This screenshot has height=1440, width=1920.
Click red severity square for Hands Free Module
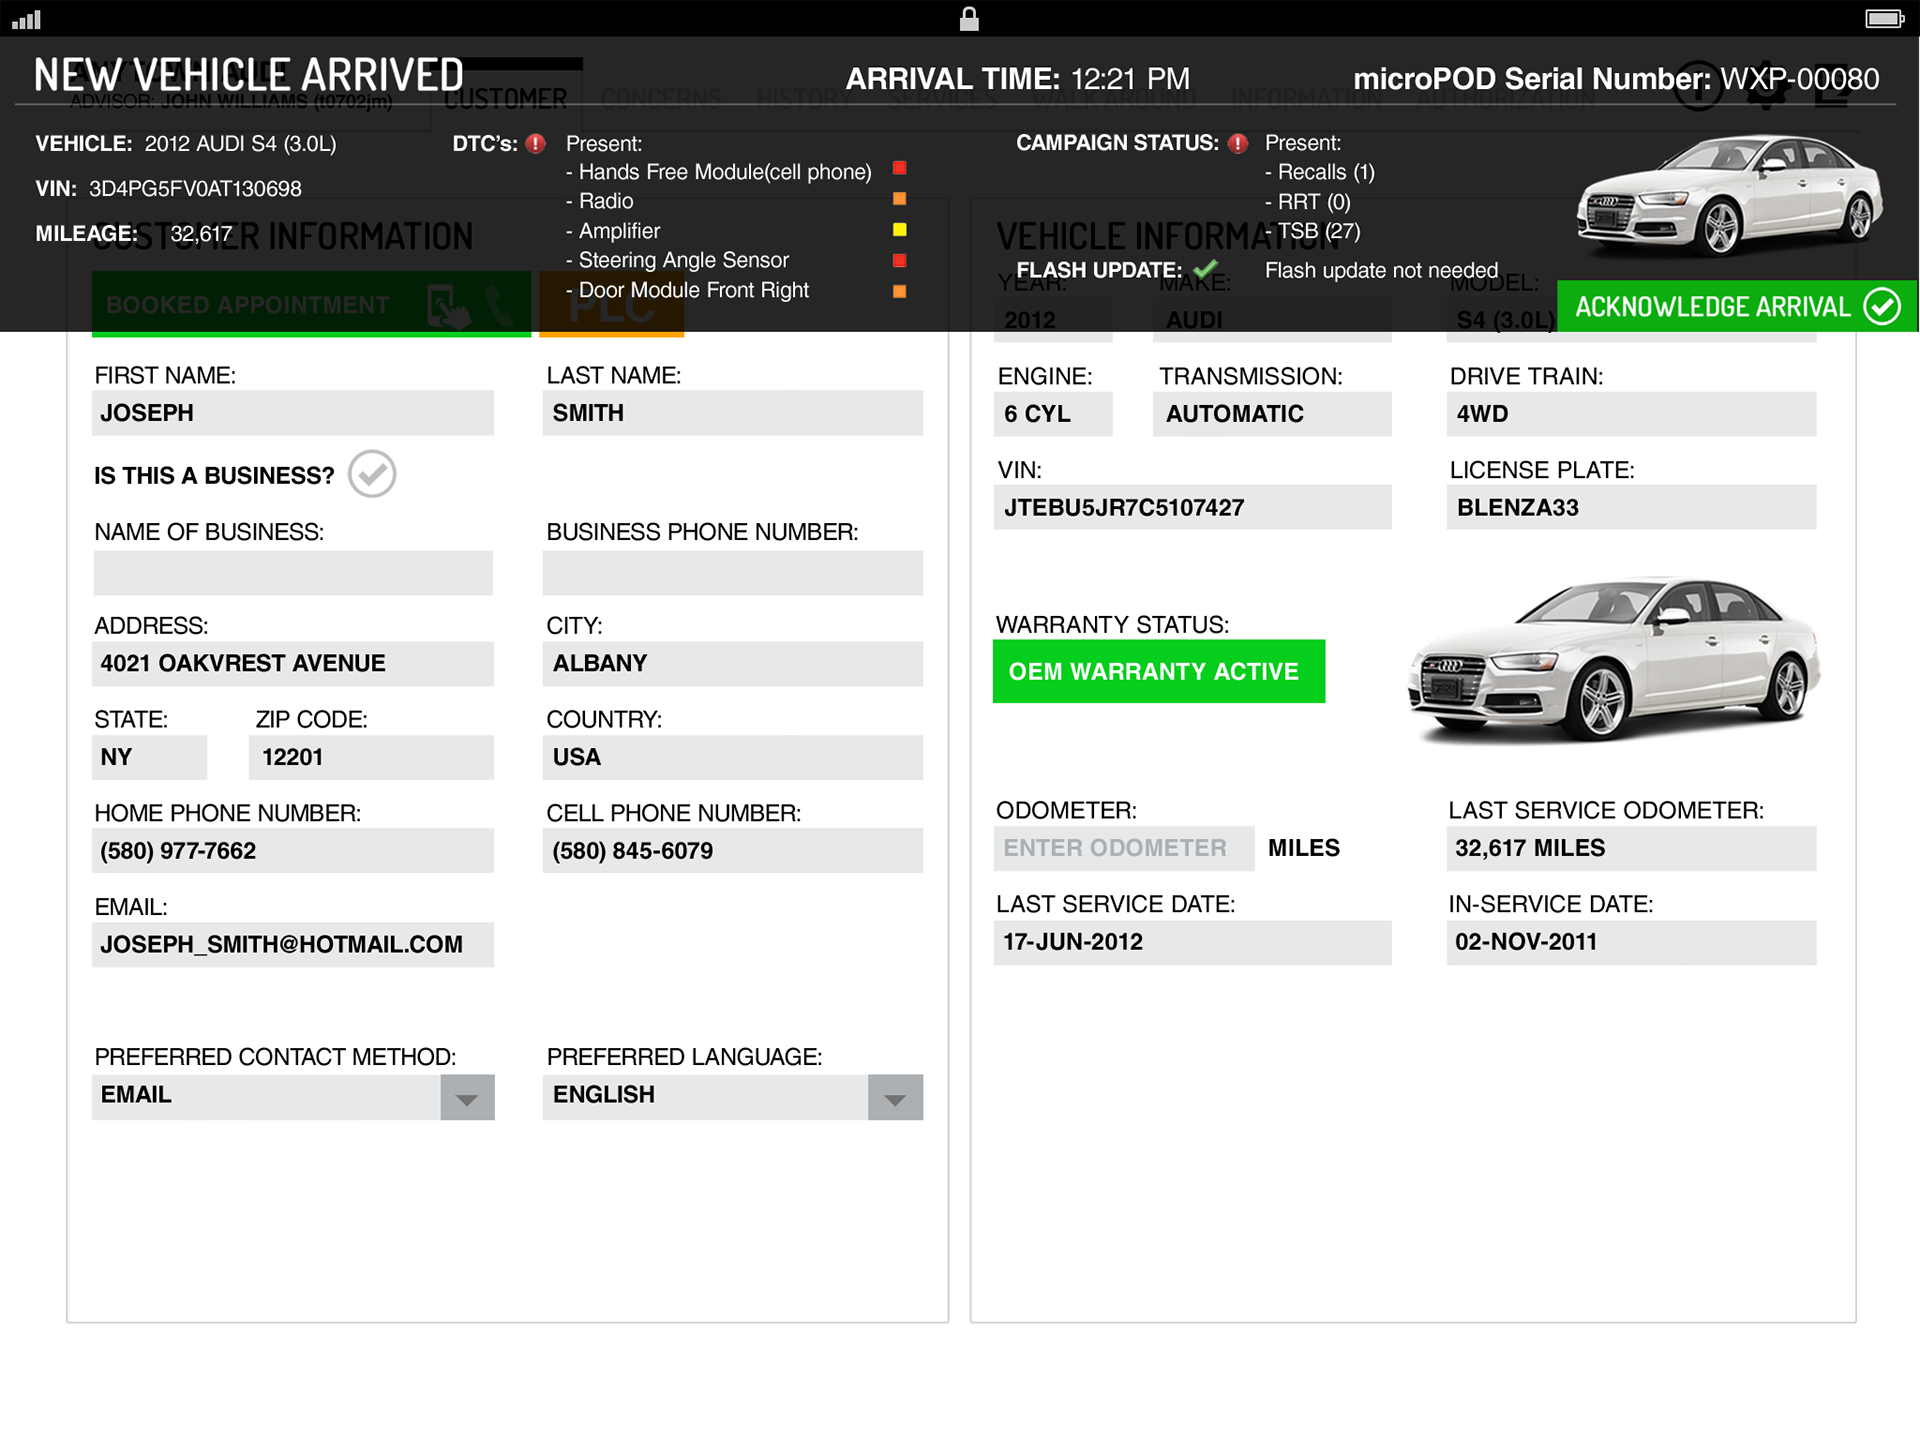899,168
